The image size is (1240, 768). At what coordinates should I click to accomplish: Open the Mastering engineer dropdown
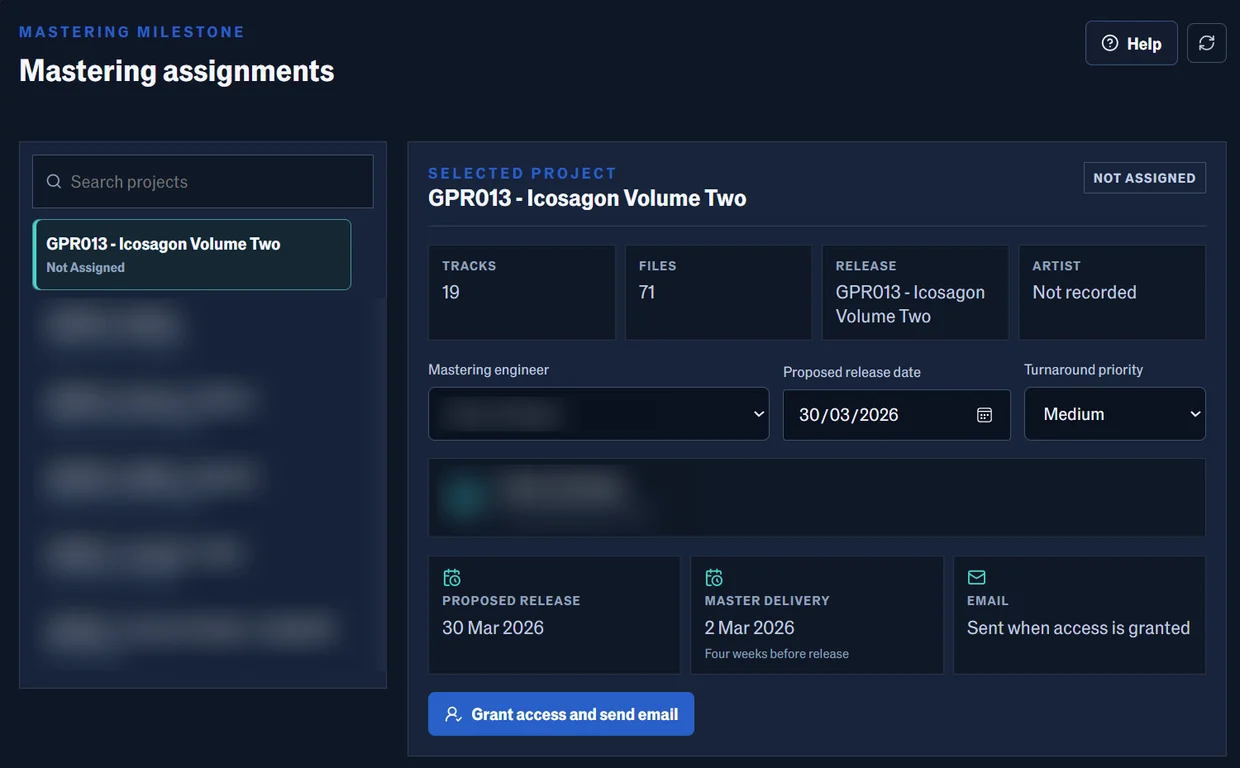(x=598, y=414)
